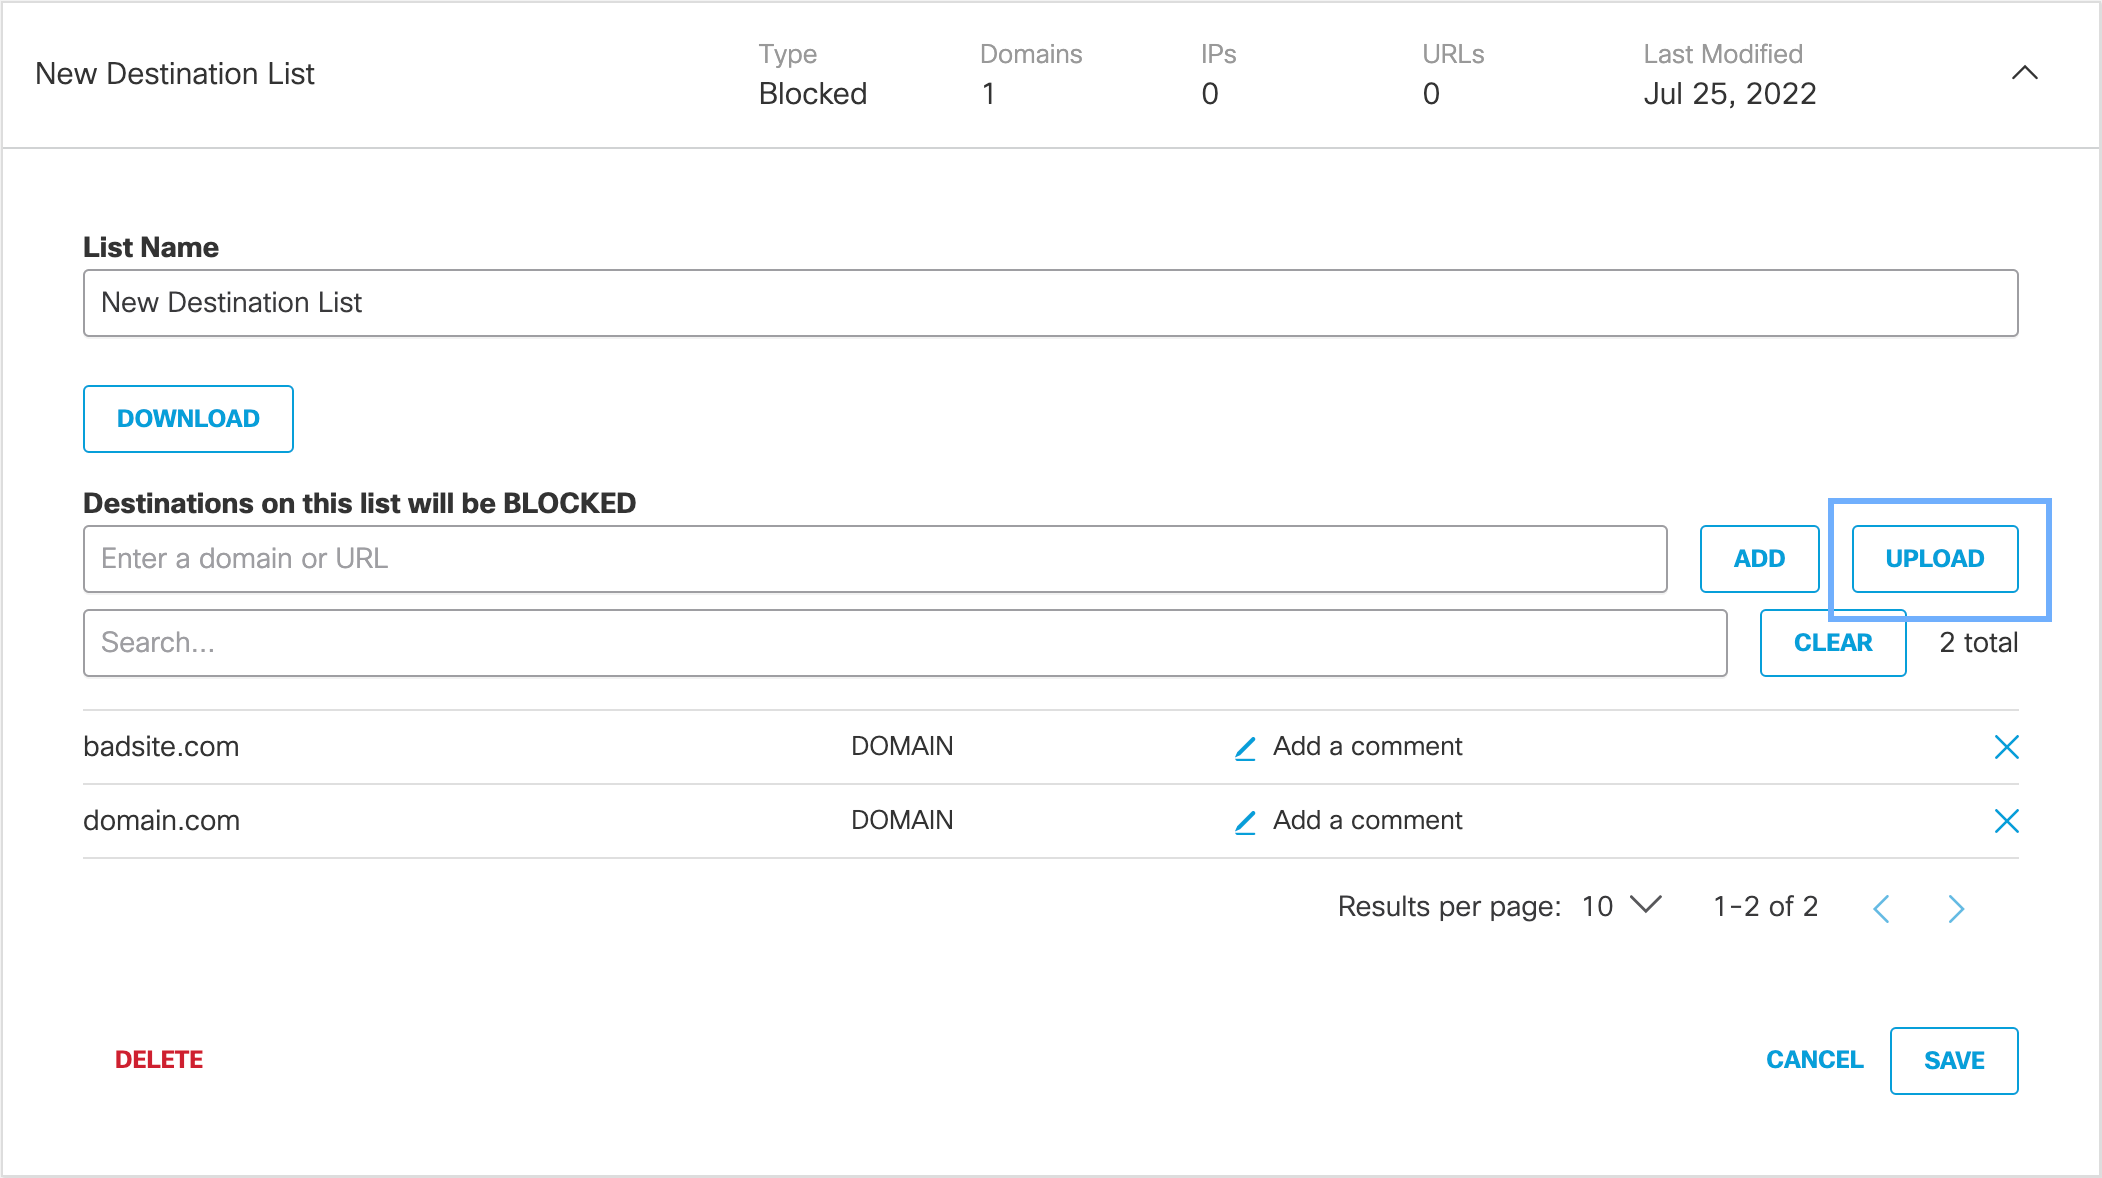Click the UPLOAD button
The height and width of the screenshot is (1178, 2102).
coord(1934,559)
